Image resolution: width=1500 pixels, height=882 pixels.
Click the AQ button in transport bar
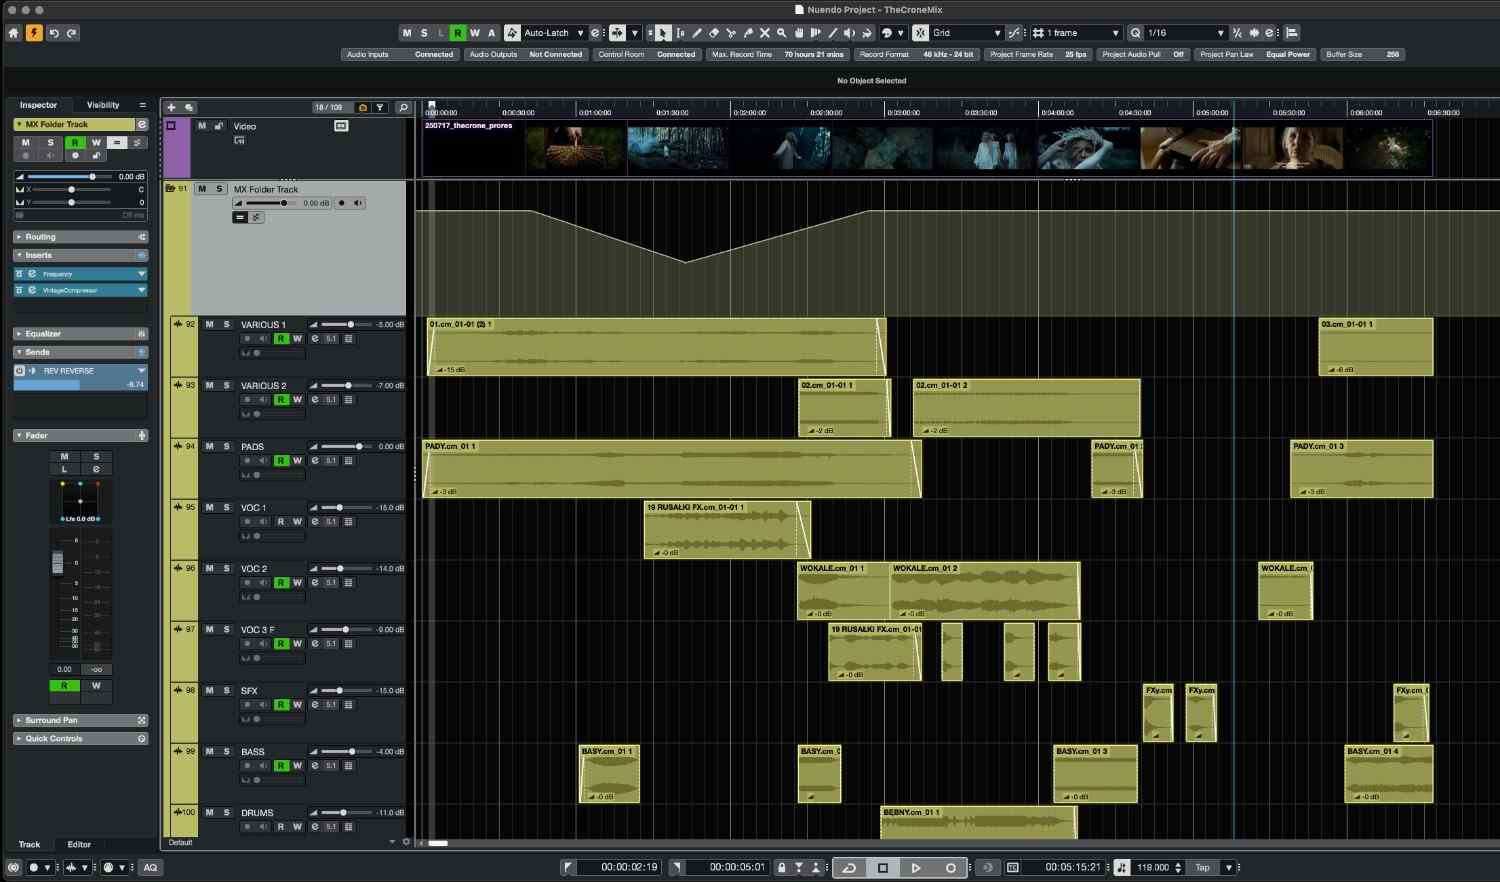[150, 867]
